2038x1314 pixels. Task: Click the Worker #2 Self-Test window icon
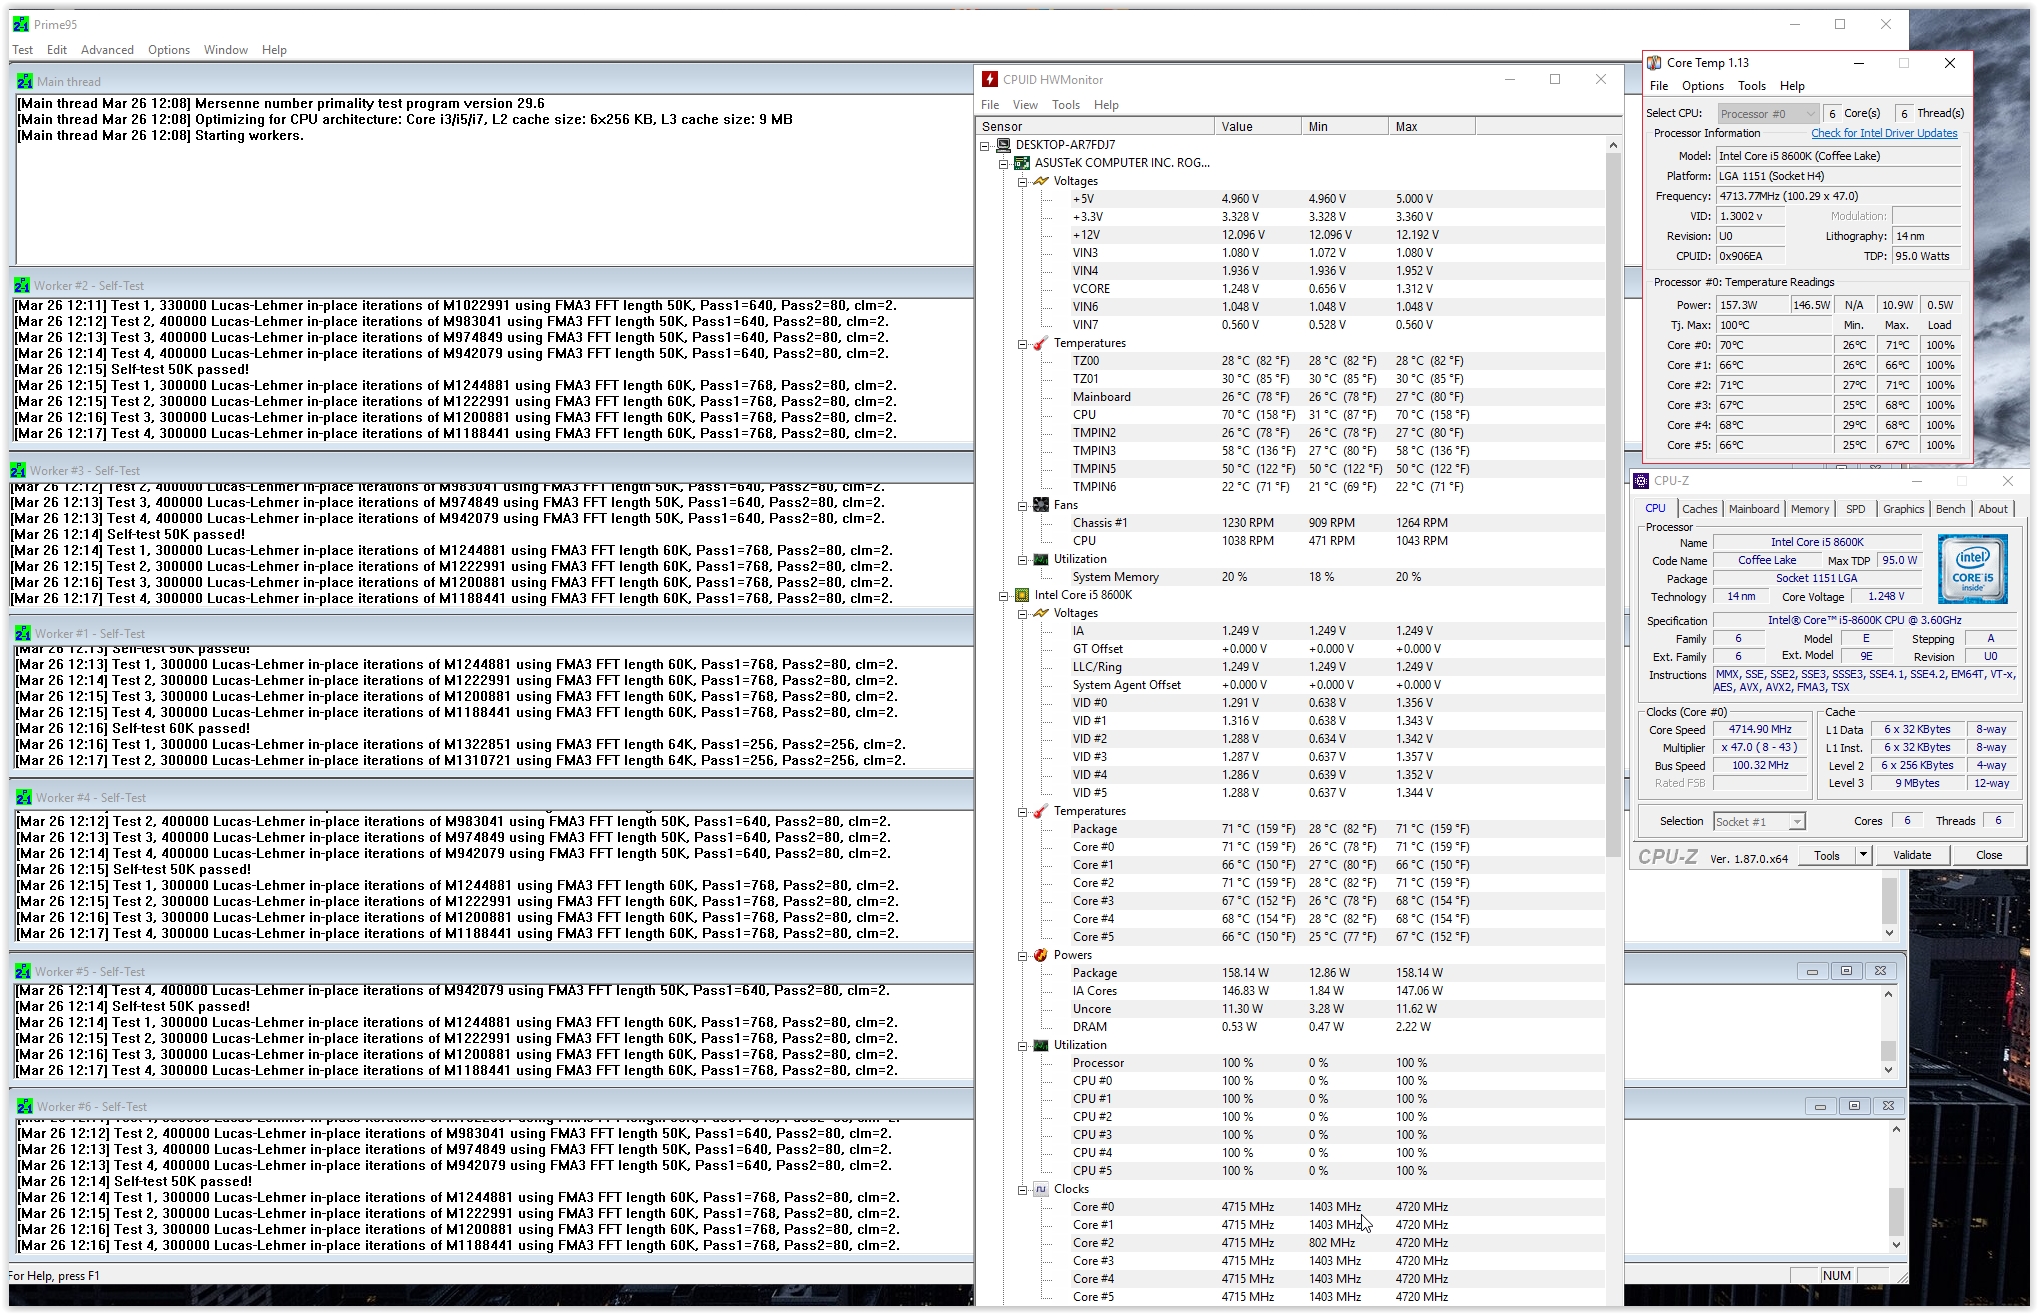tap(22, 286)
